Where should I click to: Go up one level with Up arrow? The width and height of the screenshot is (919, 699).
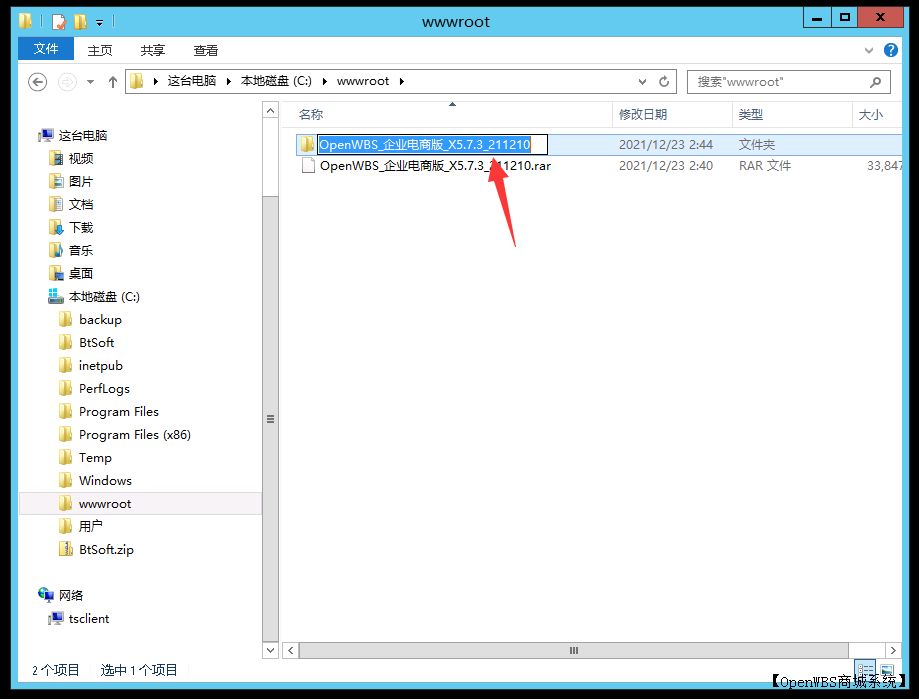(113, 81)
